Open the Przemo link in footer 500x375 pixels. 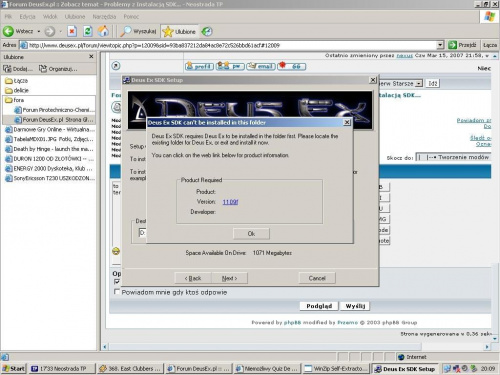[347, 322]
